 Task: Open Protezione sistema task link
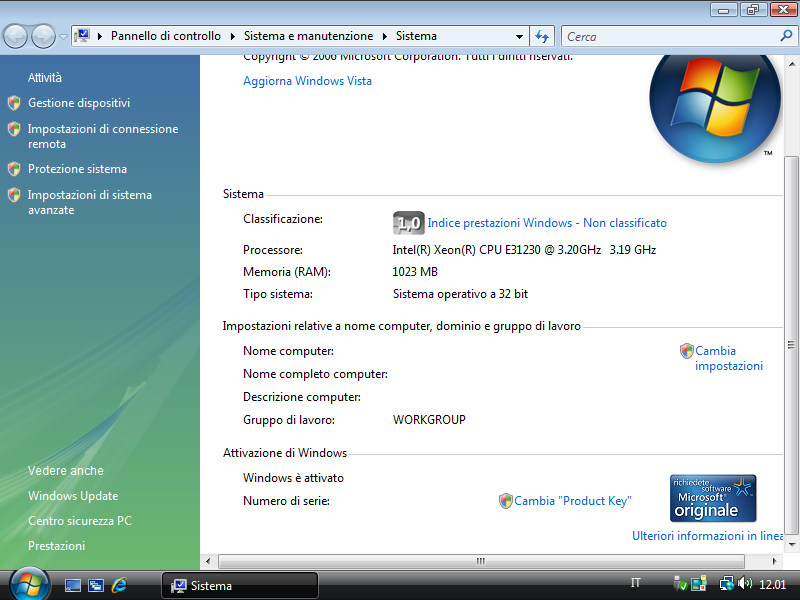[77, 169]
